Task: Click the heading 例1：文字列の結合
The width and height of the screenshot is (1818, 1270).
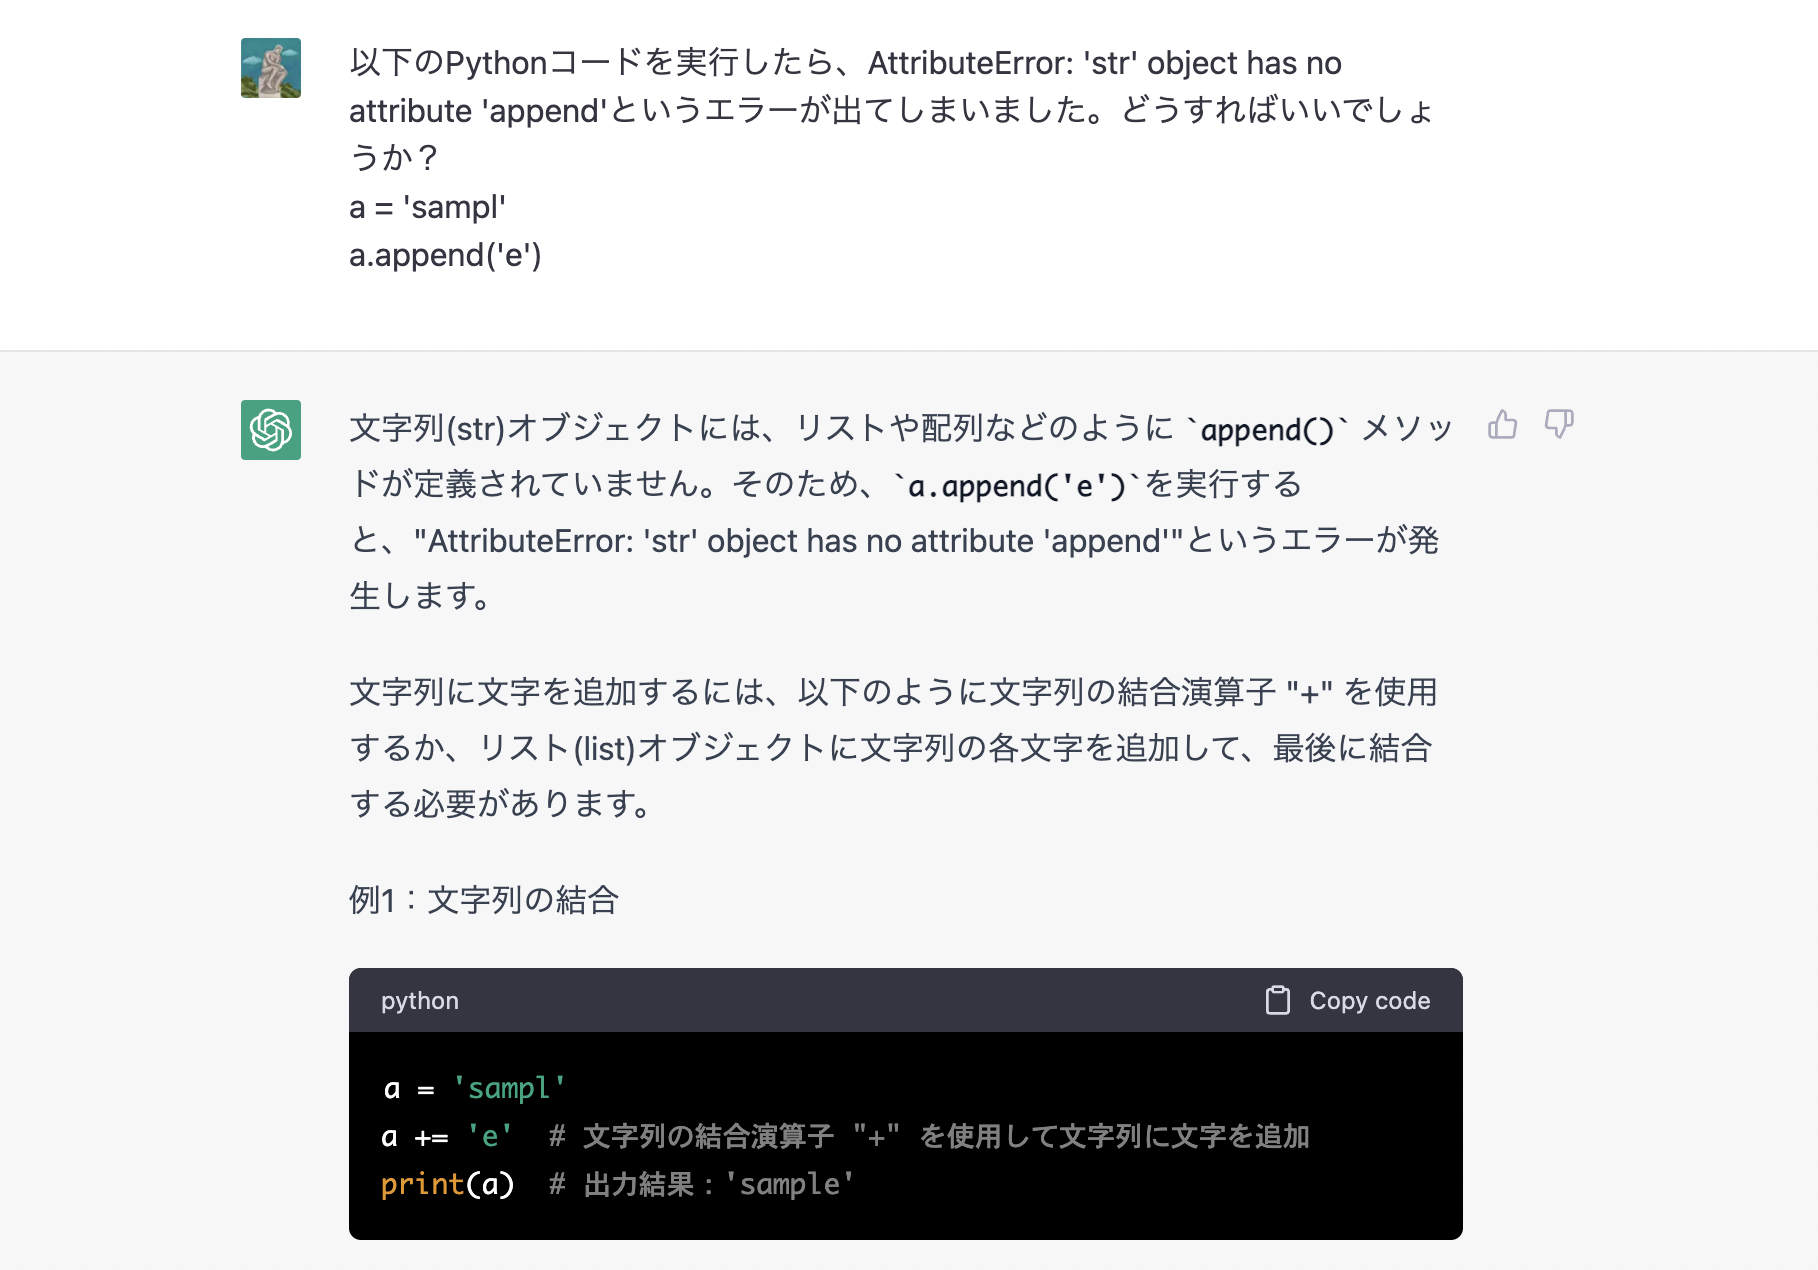Action: (x=484, y=900)
